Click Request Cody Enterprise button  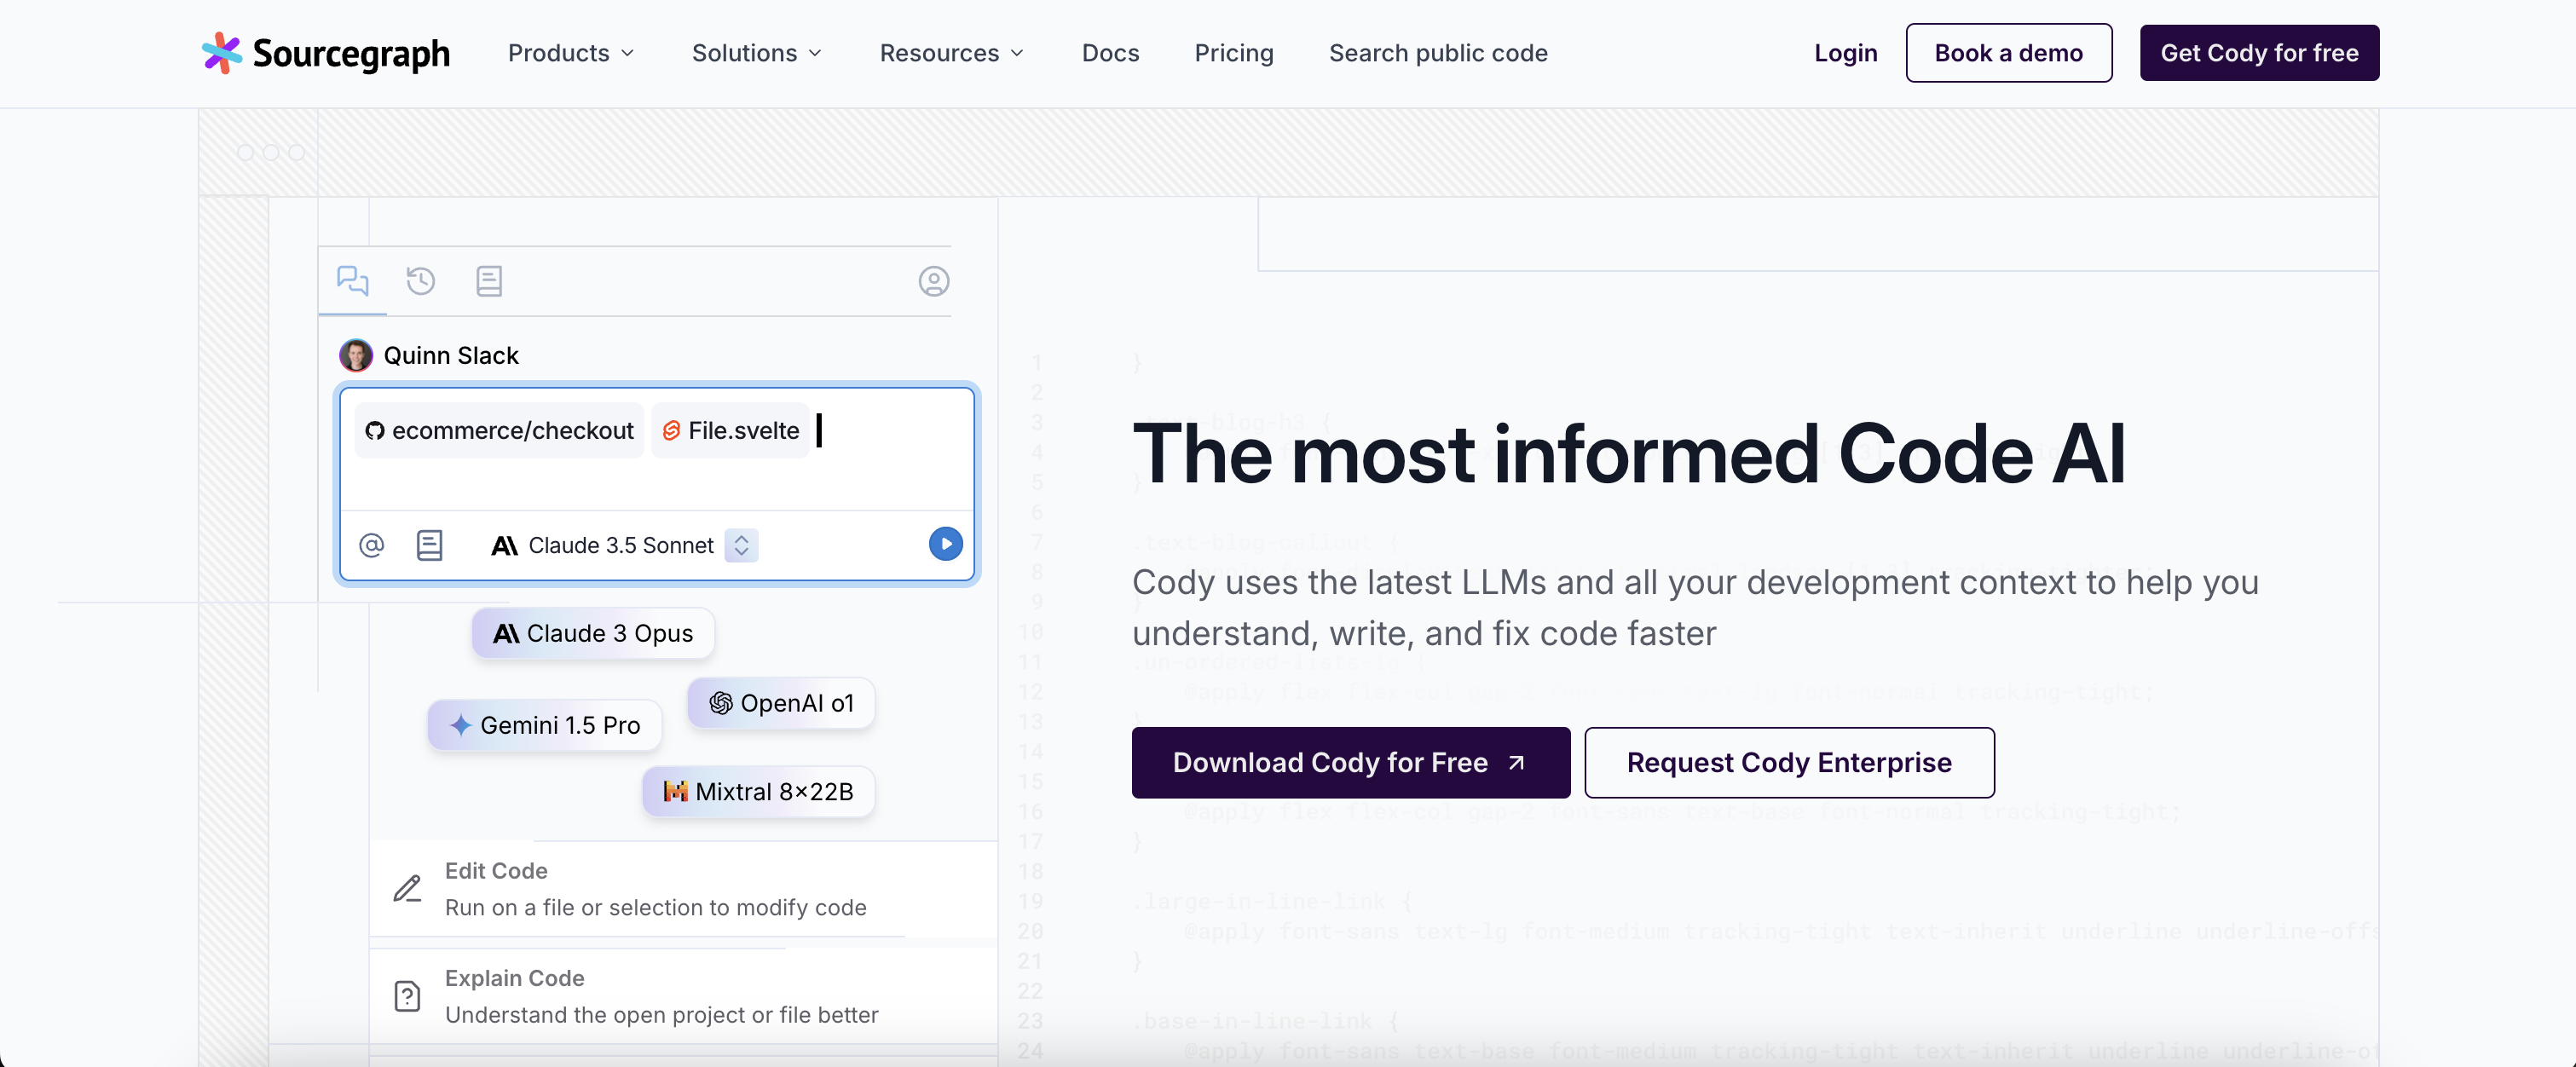tap(1789, 762)
